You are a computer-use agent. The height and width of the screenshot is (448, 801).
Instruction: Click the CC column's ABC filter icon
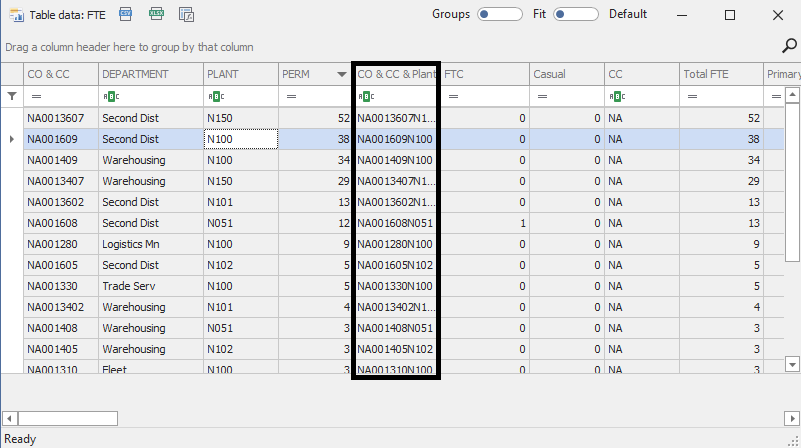[615, 96]
